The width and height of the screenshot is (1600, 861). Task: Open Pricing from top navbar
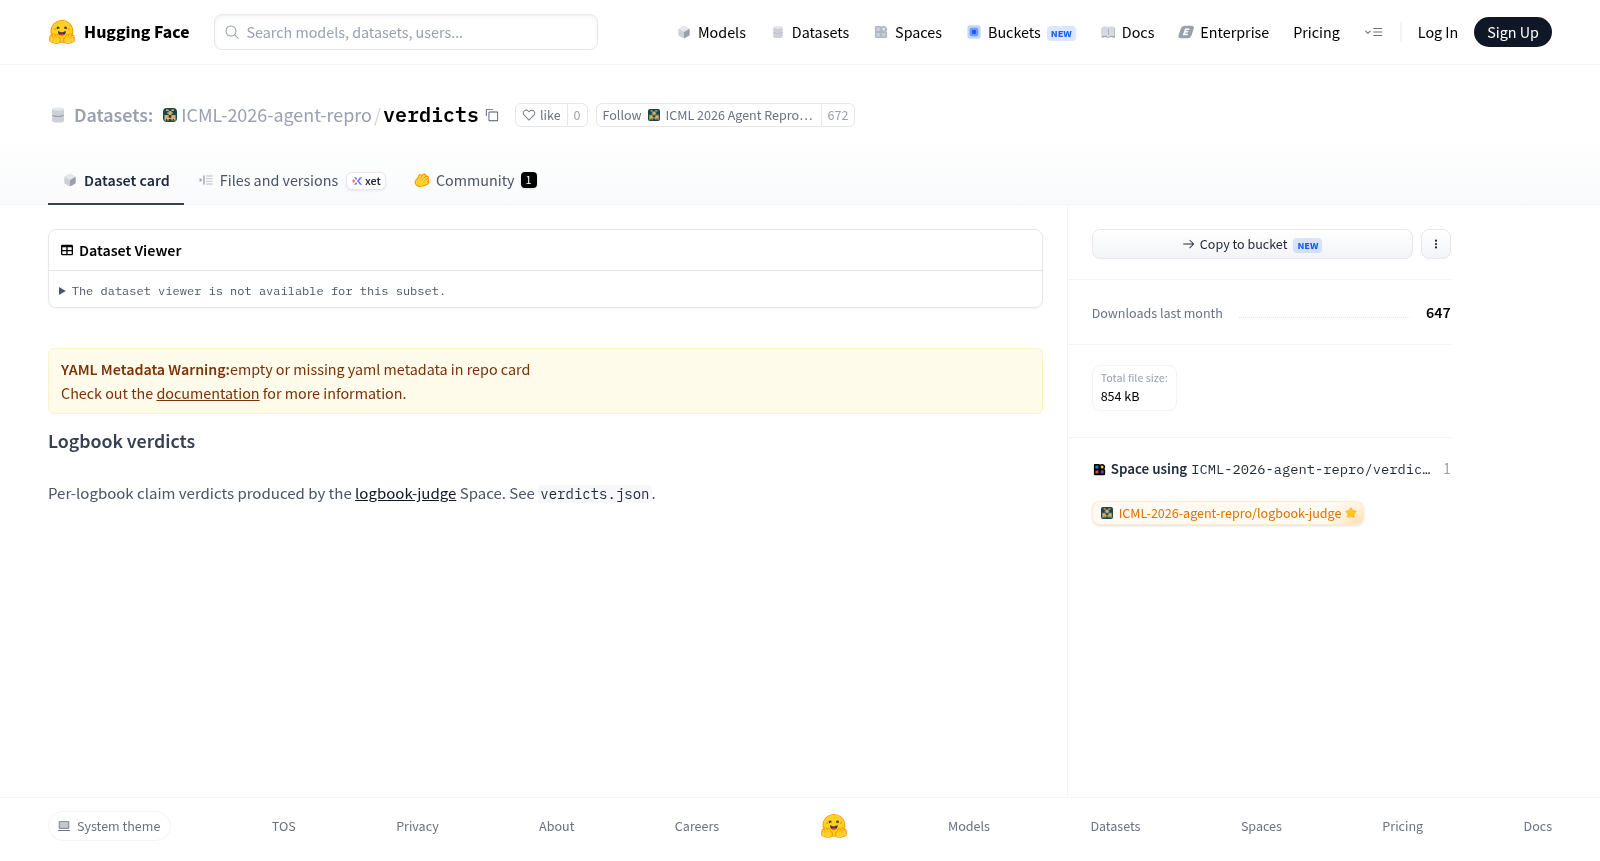[x=1316, y=32]
